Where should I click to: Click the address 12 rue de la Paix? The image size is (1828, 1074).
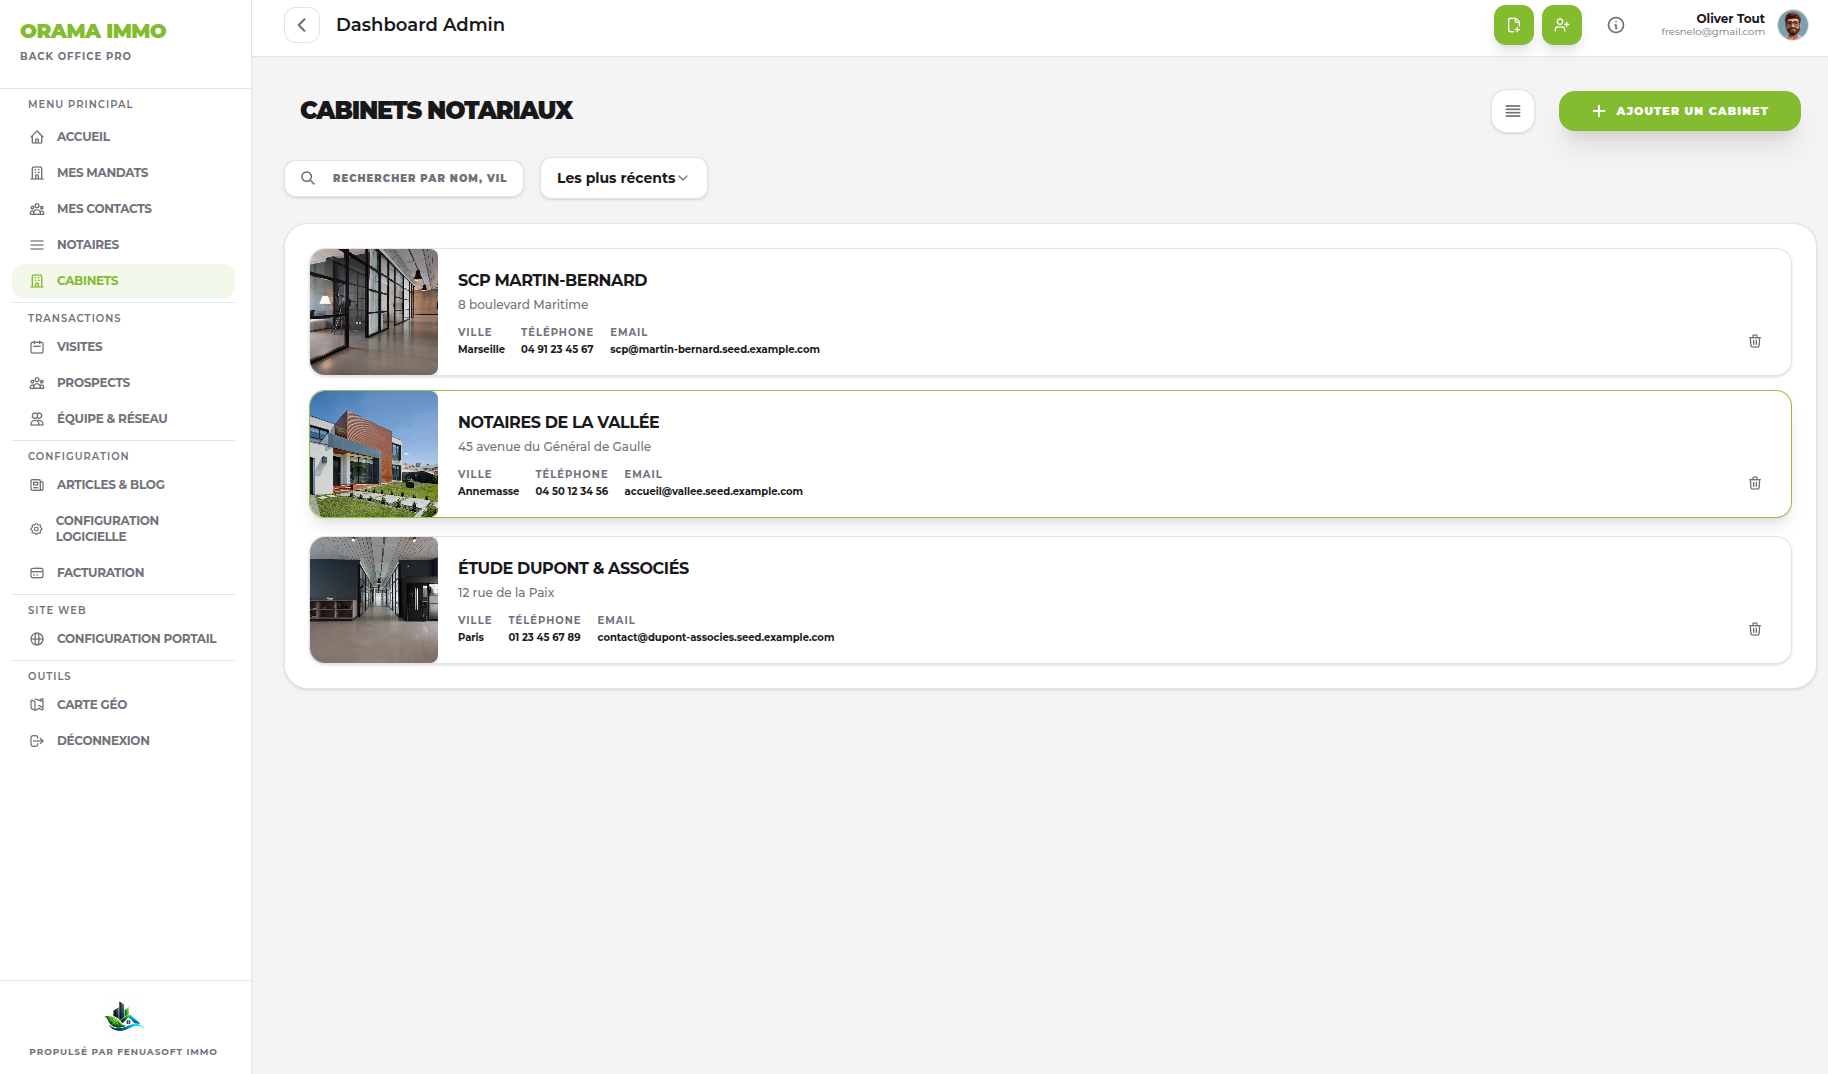tap(506, 593)
